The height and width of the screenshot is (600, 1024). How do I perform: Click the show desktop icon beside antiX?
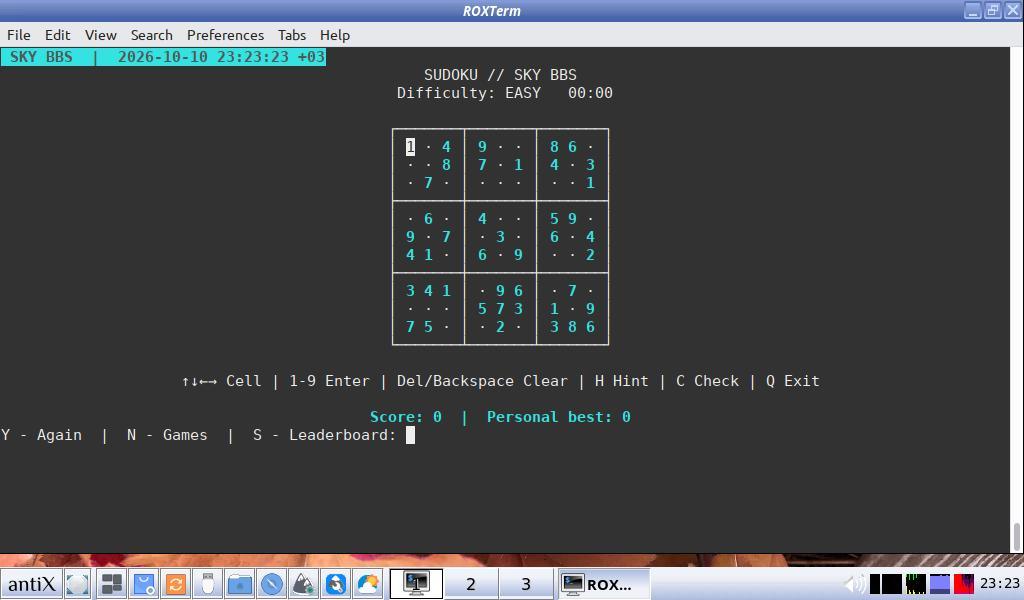click(x=78, y=584)
